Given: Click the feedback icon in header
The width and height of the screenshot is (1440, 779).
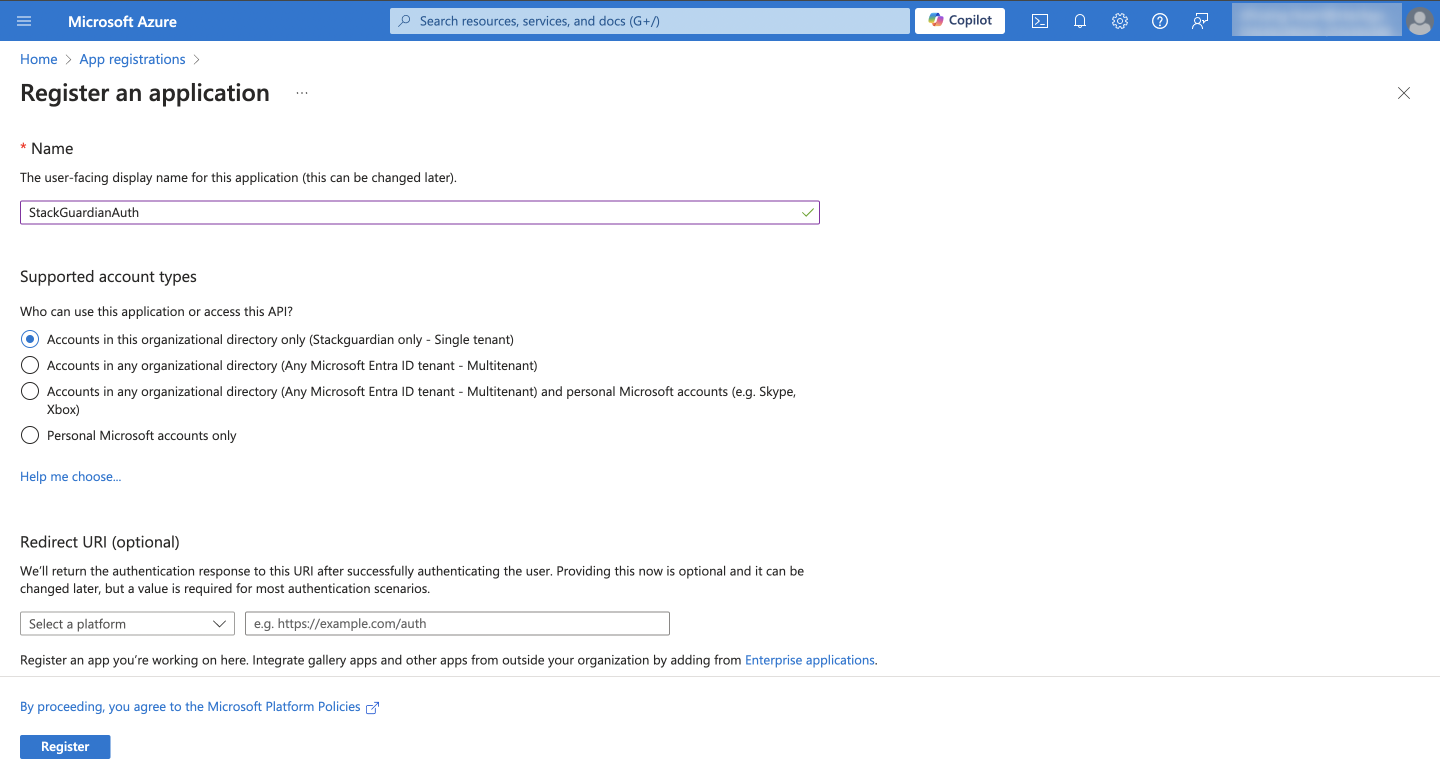Looking at the screenshot, I should [x=1200, y=21].
